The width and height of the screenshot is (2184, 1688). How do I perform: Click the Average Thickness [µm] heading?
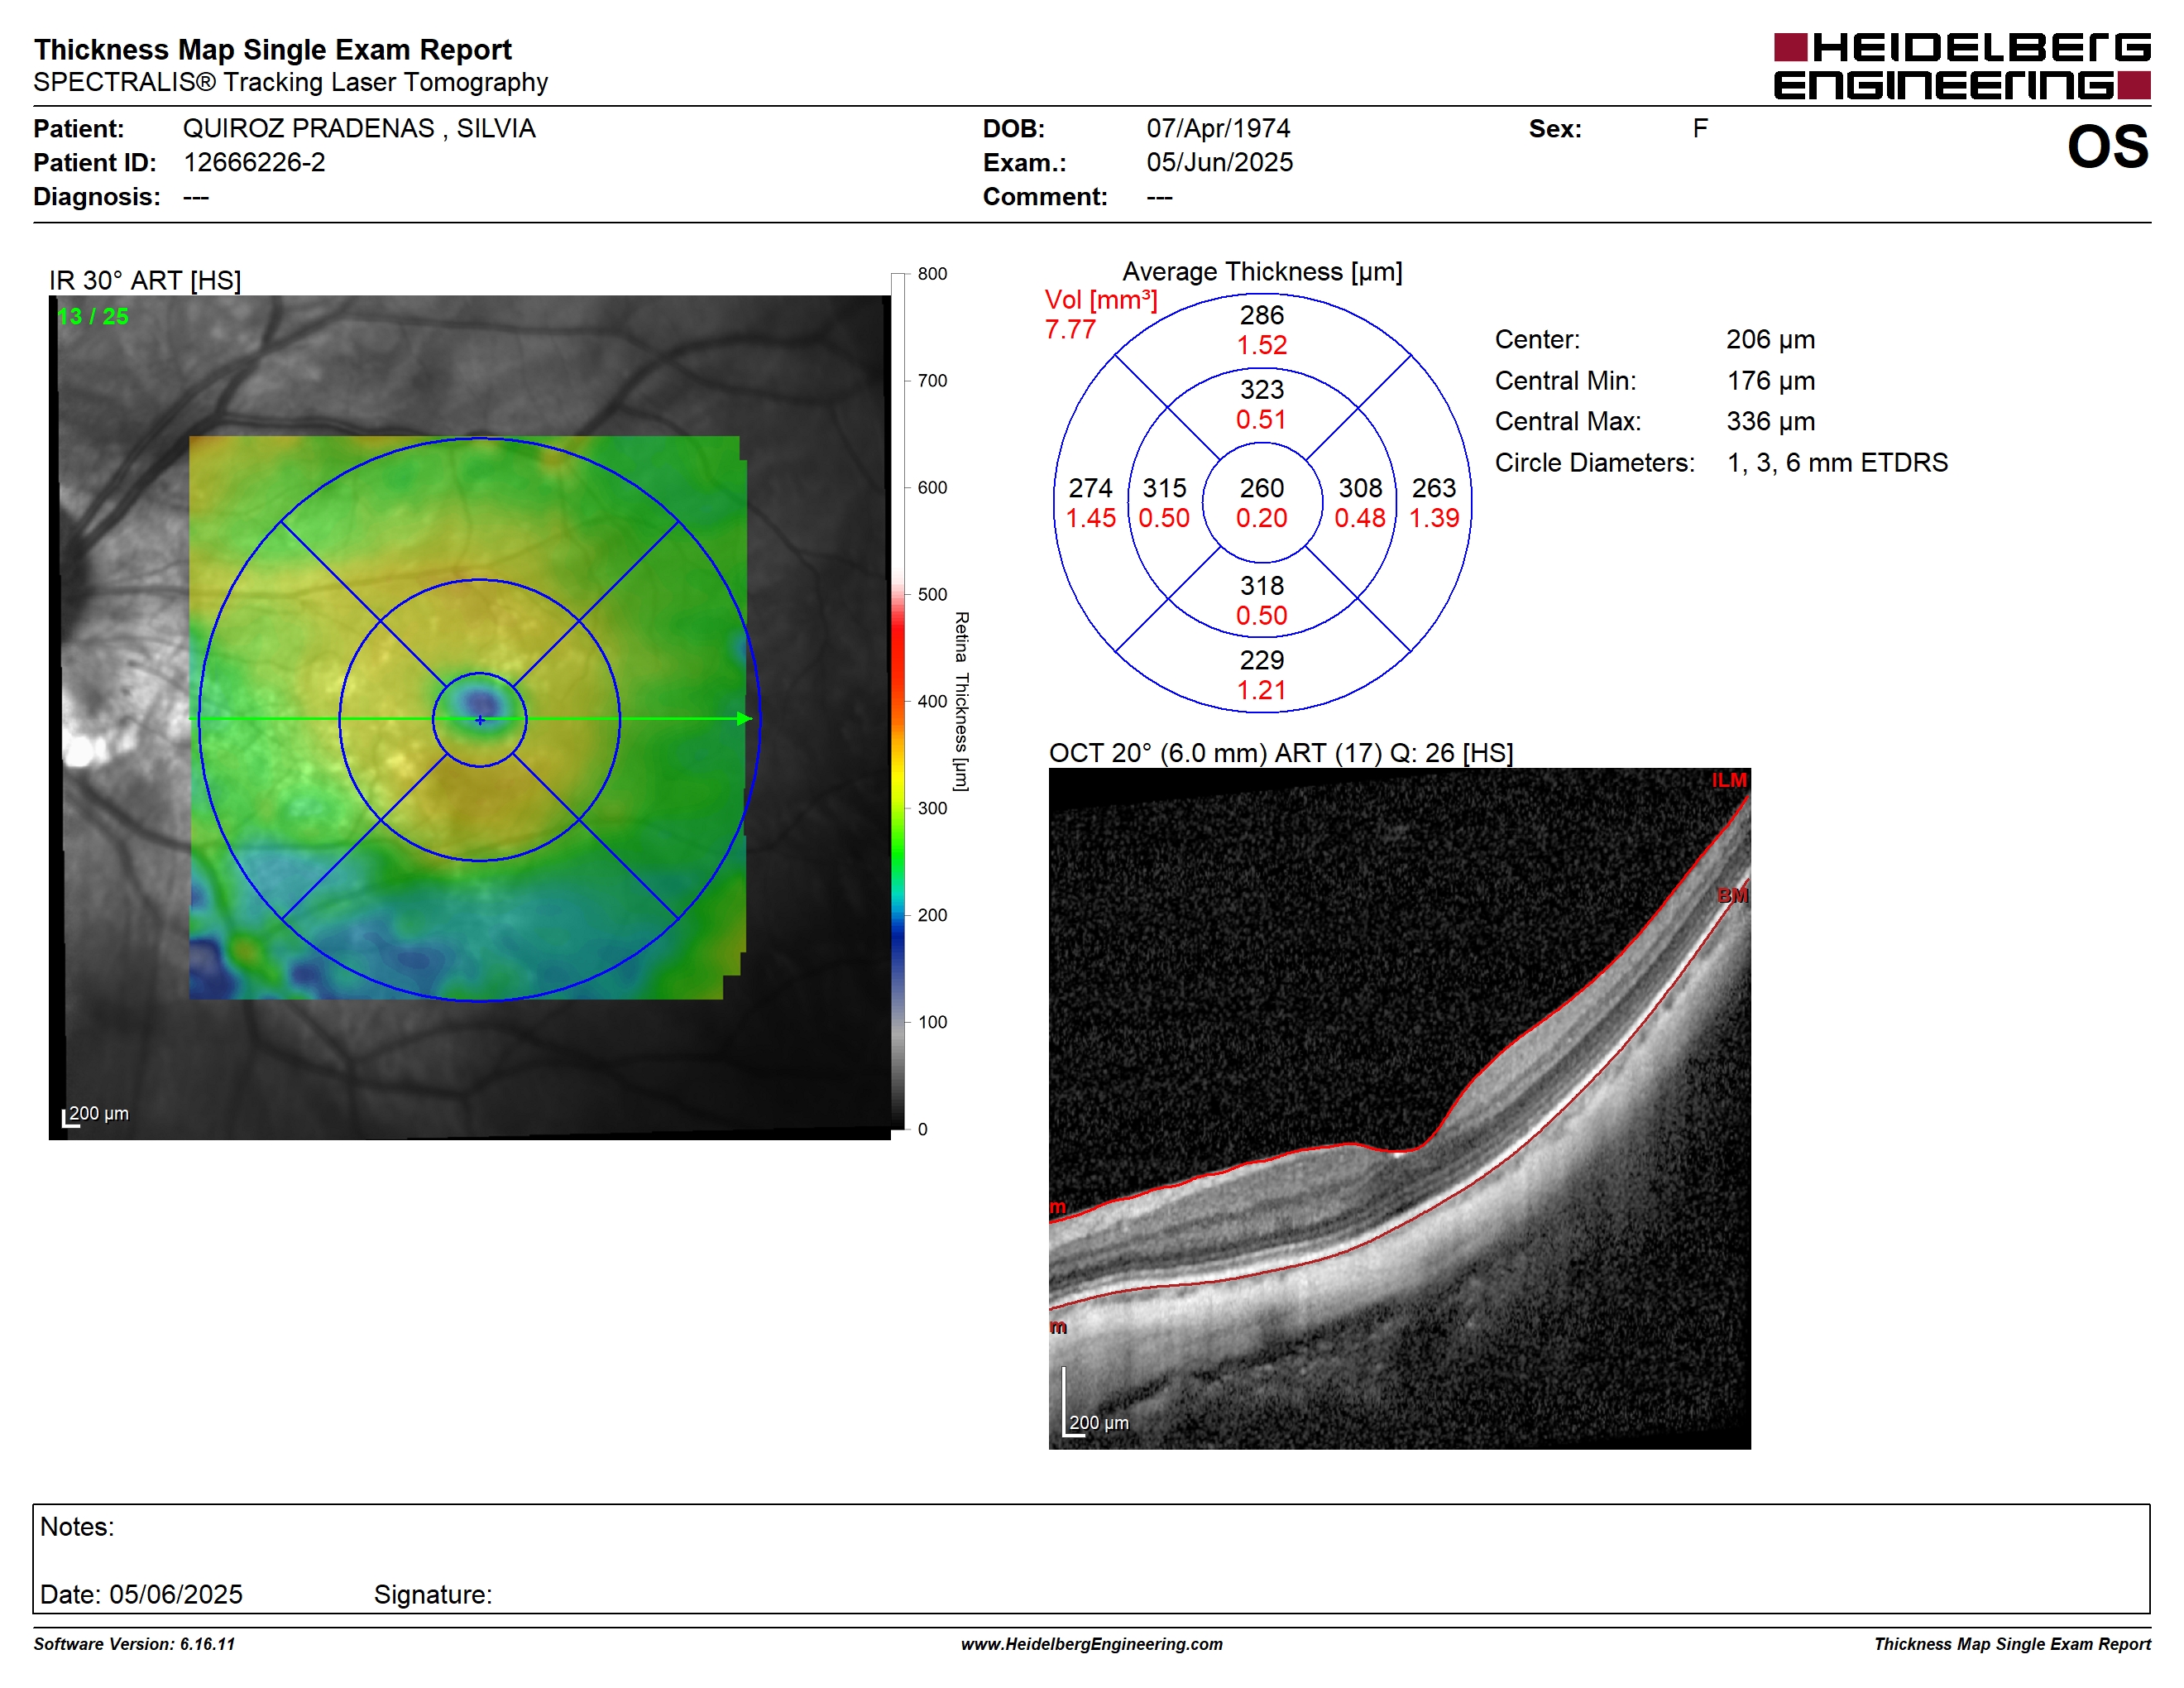pyautogui.click(x=1262, y=272)
